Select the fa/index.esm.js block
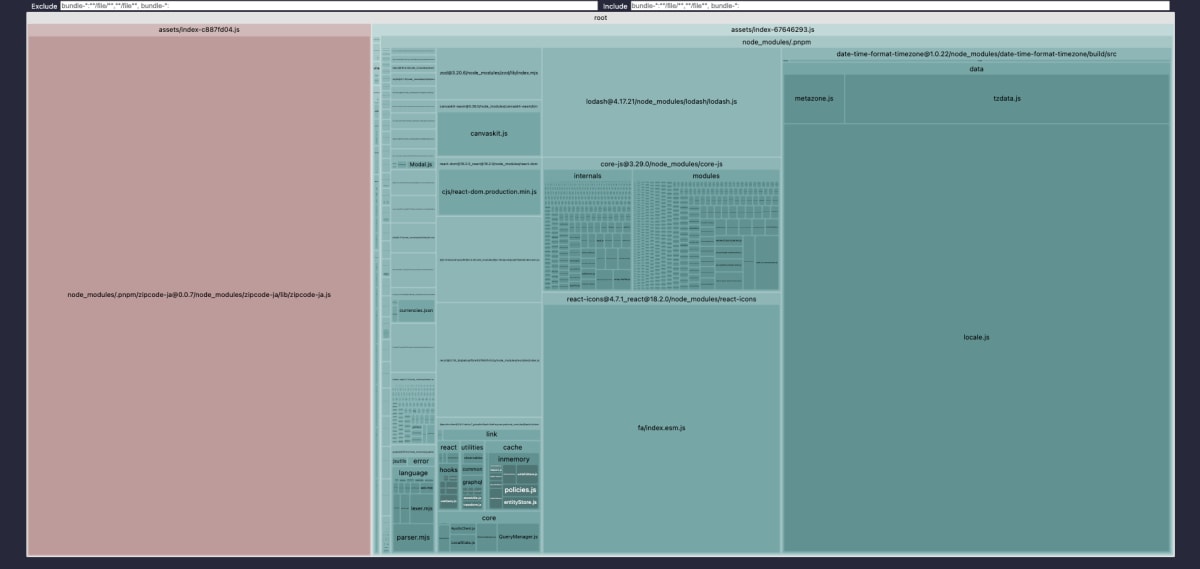The height and width of the screenshot is (569, 1200). point(661,428)
